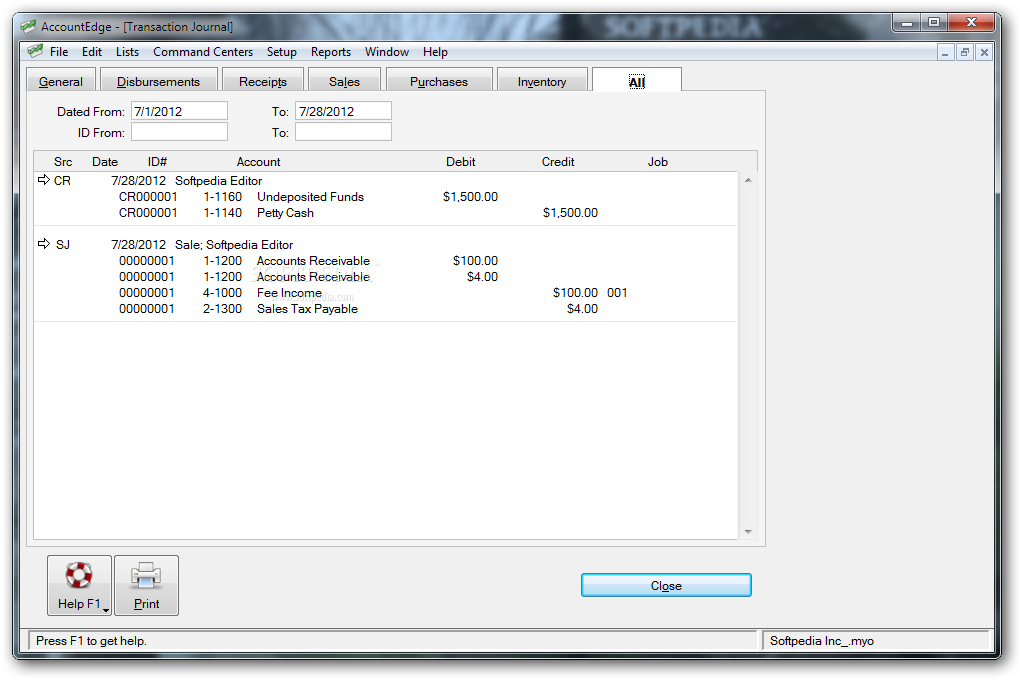Open the Reports menu
Viewport: 1022px width, 680px height.
330,52
